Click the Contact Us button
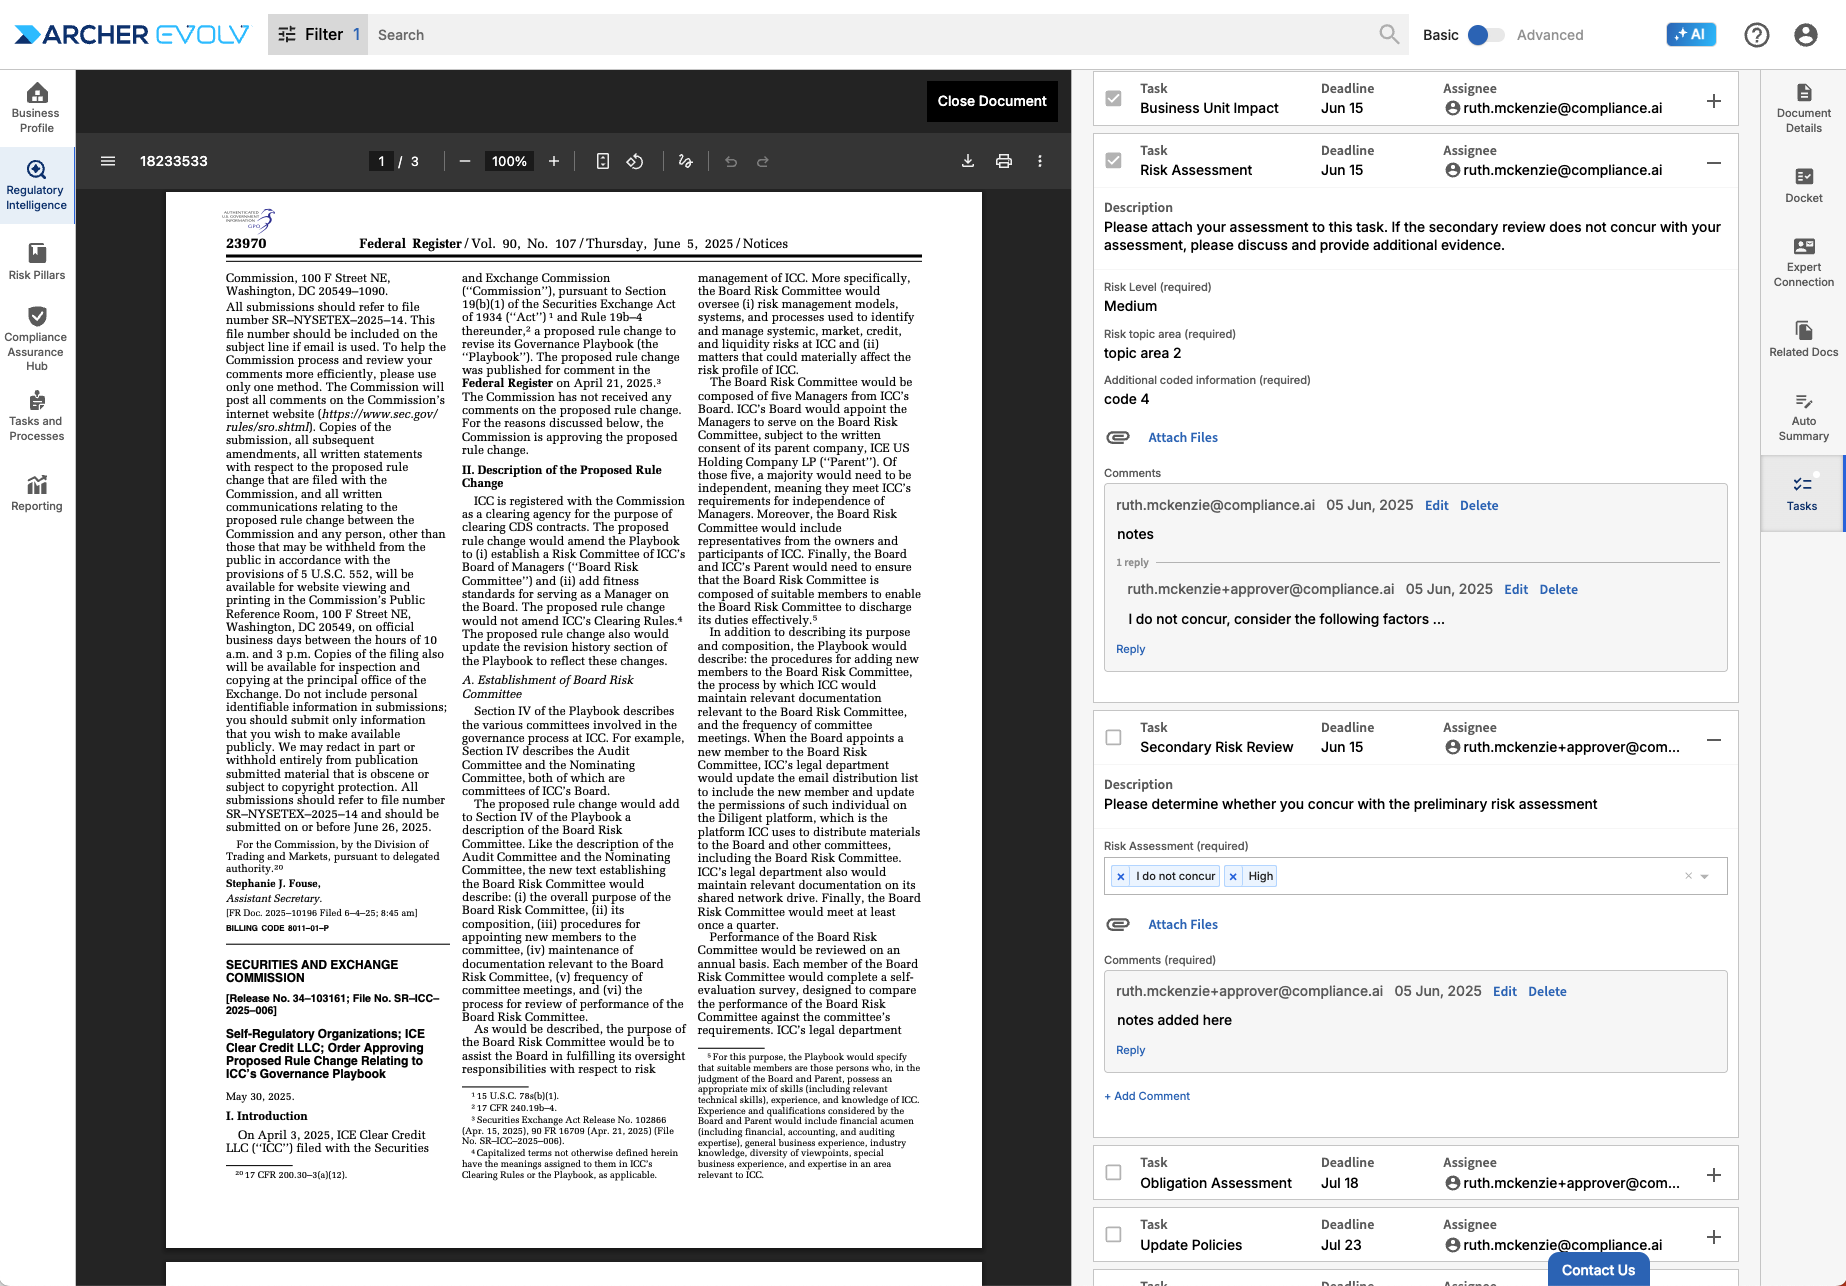 1598,1269
